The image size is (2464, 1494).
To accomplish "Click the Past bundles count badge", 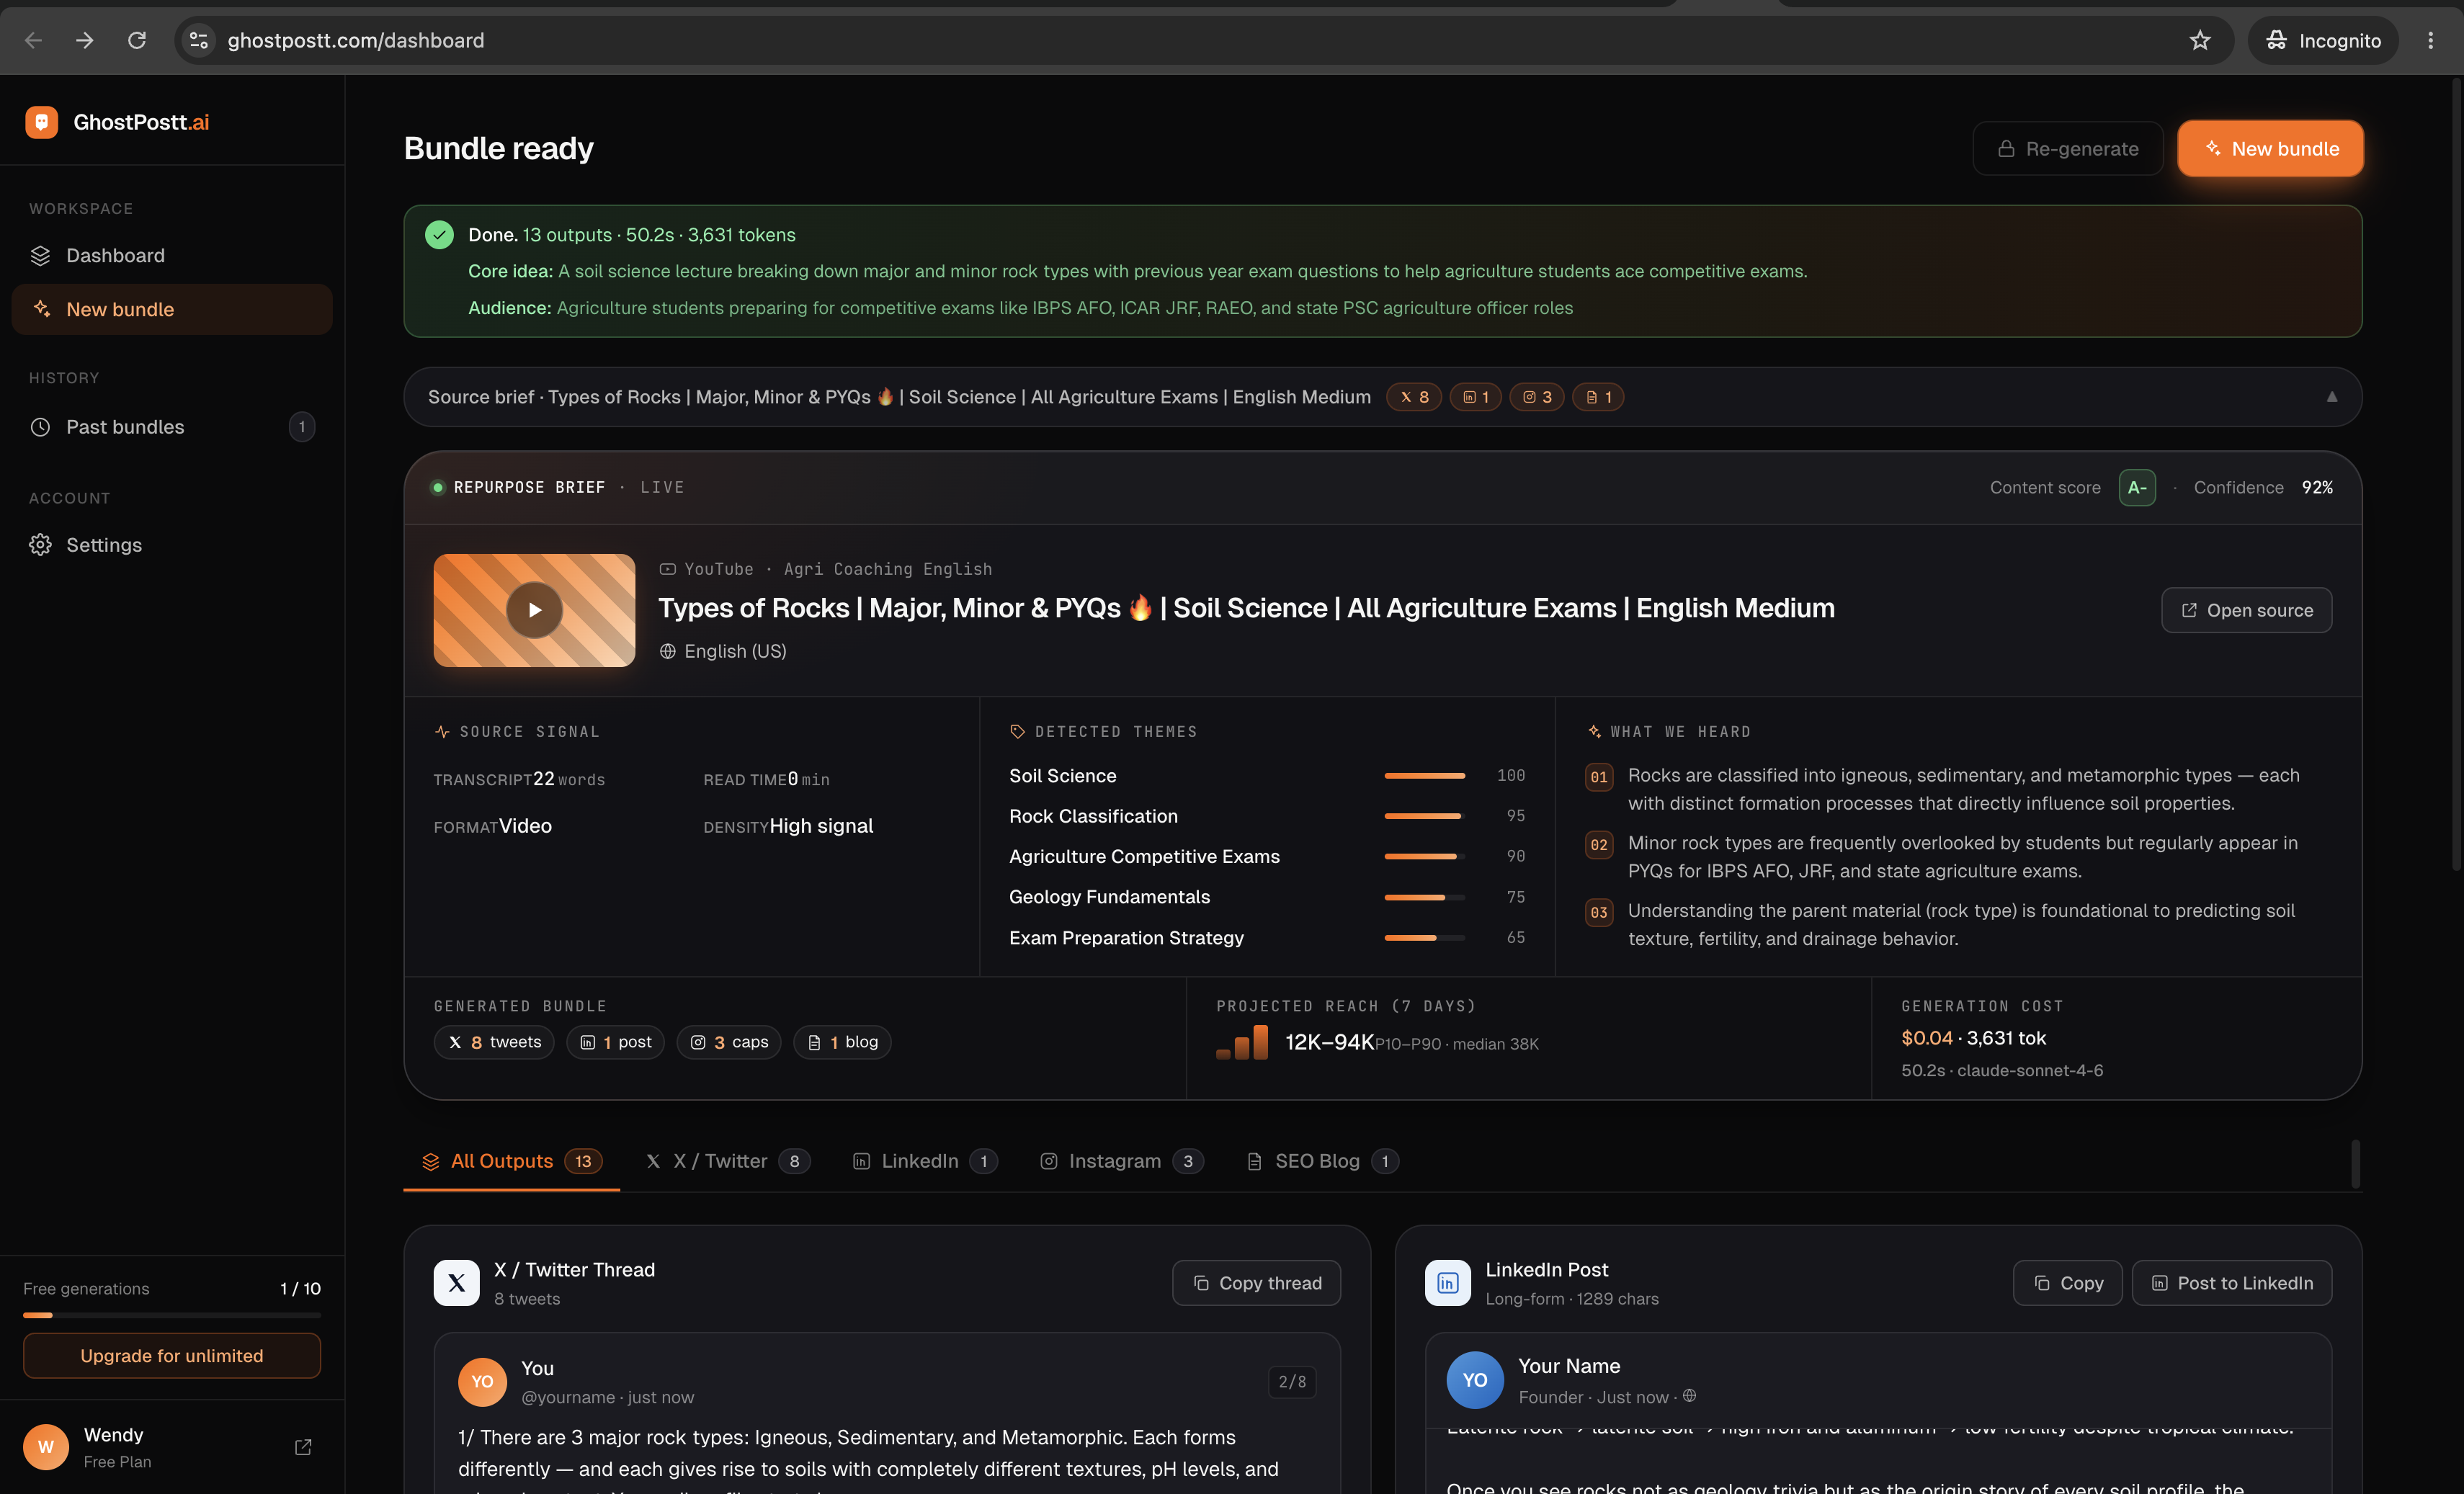I will point(302,427).
